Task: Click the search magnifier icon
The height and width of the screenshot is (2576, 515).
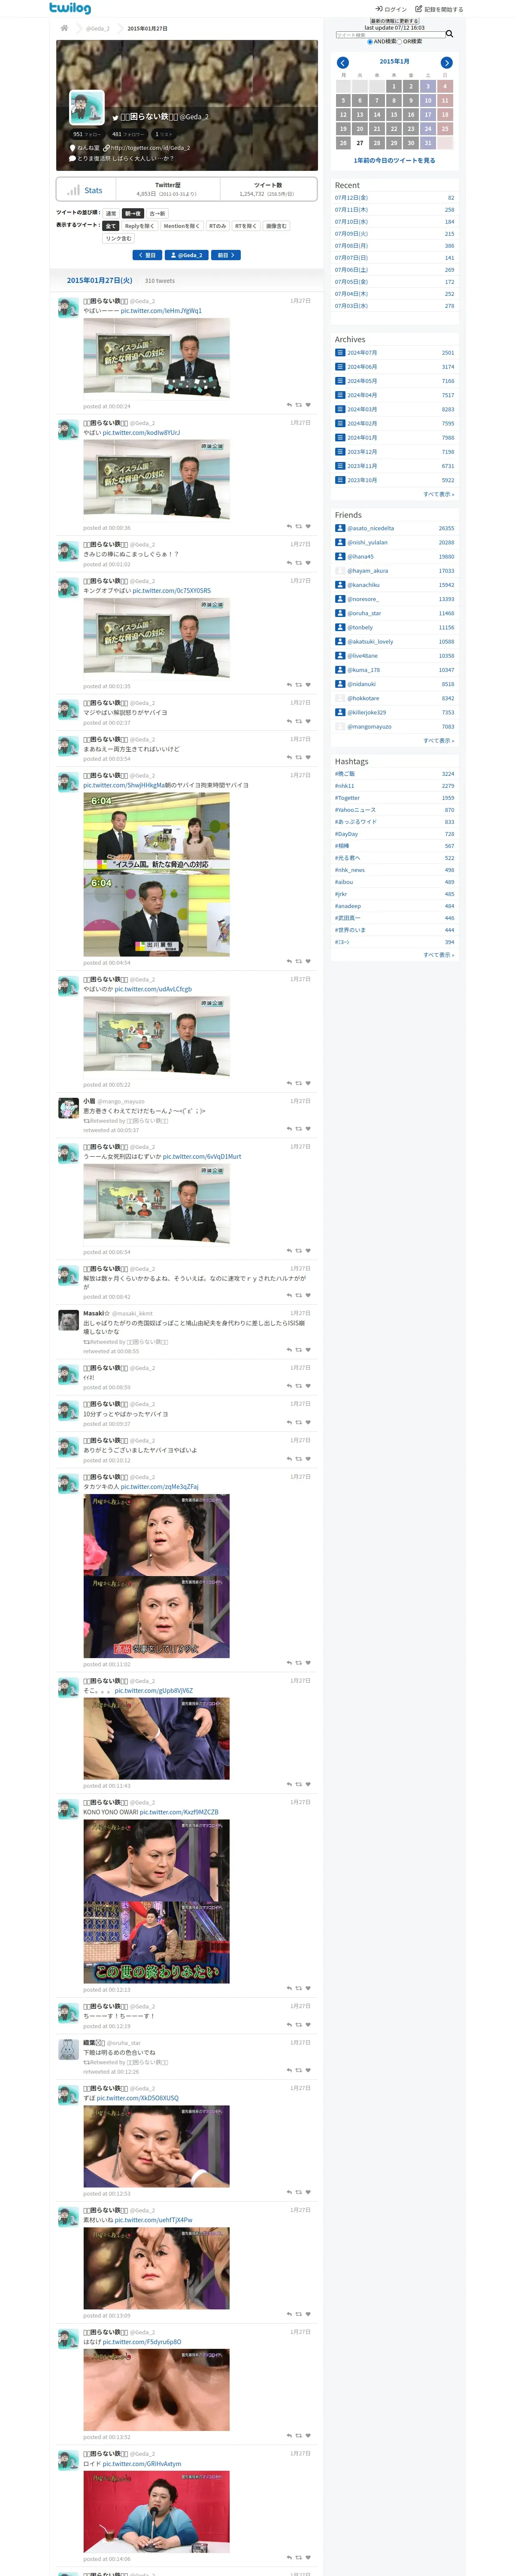Action: coord(449,34)
